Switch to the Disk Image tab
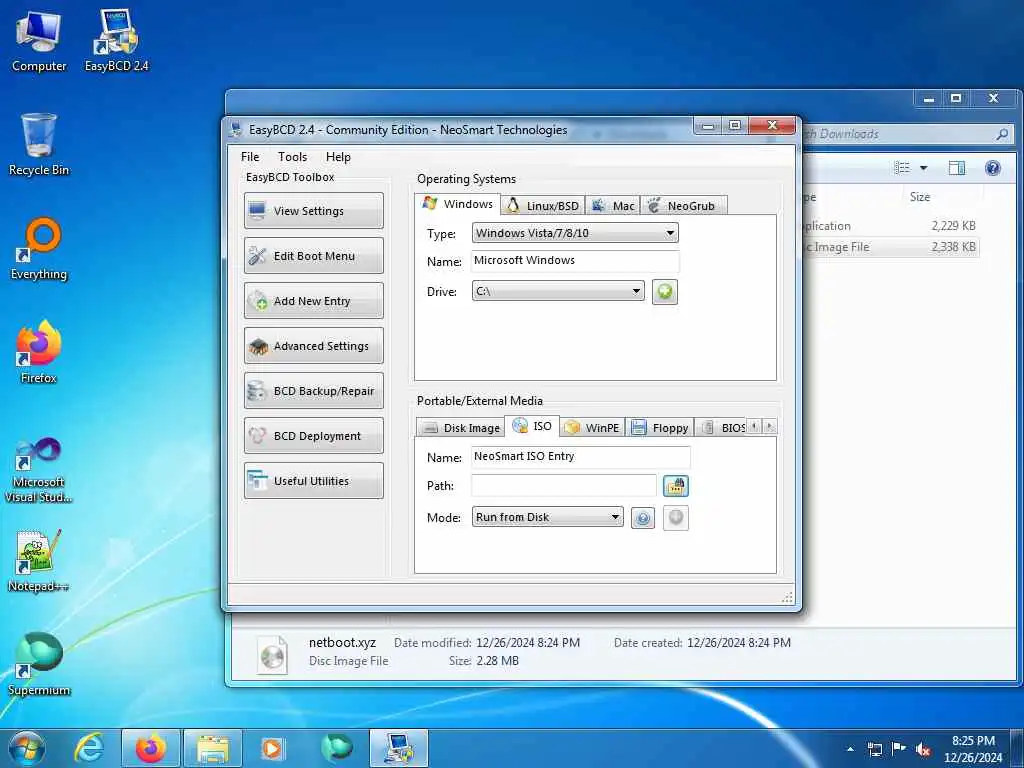 460,428
